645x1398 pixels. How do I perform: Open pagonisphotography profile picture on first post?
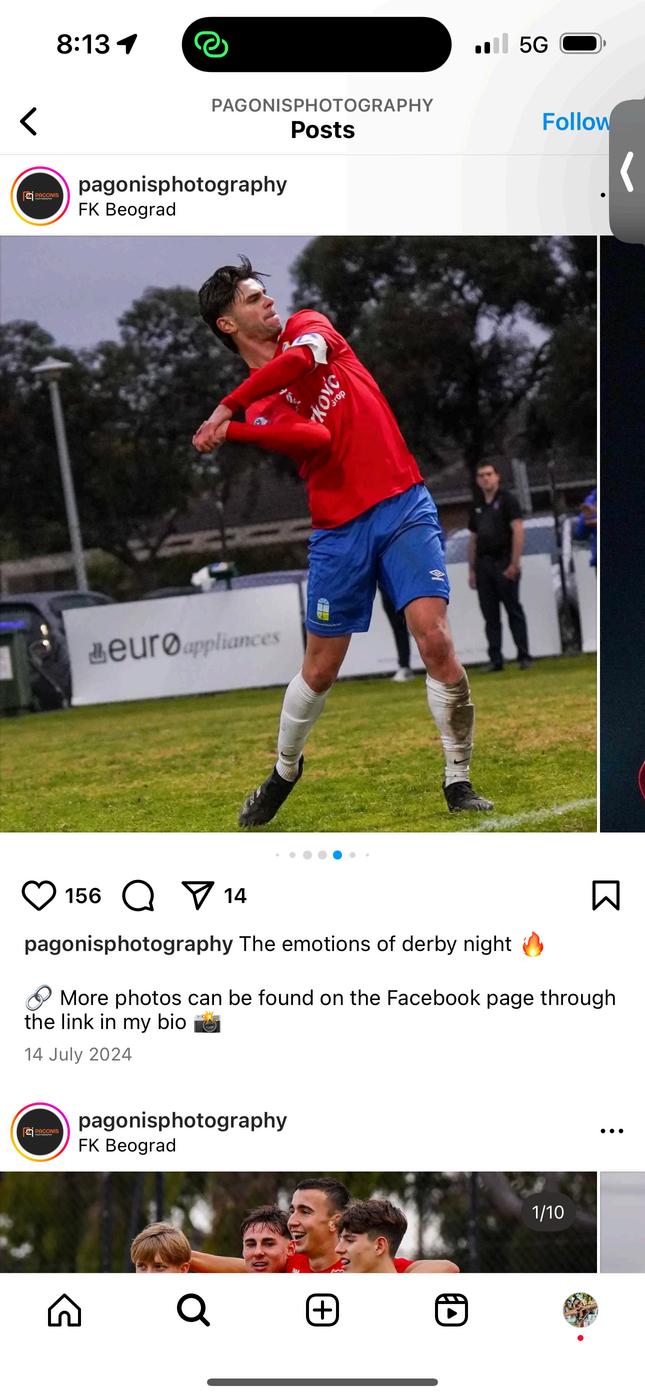tap(40, 196)
